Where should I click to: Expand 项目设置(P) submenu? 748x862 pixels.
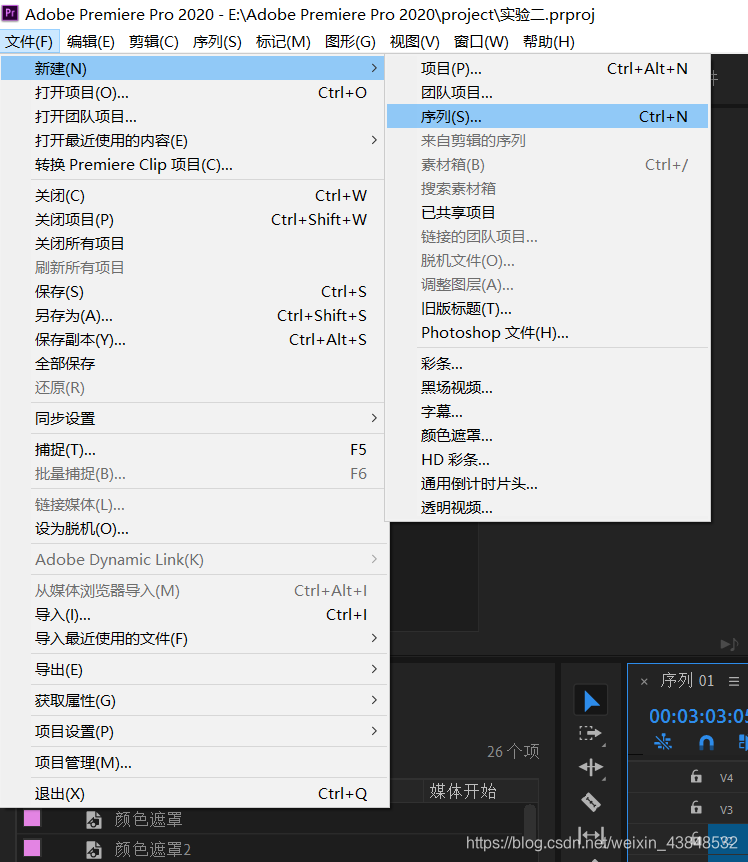tap(192, 732)
